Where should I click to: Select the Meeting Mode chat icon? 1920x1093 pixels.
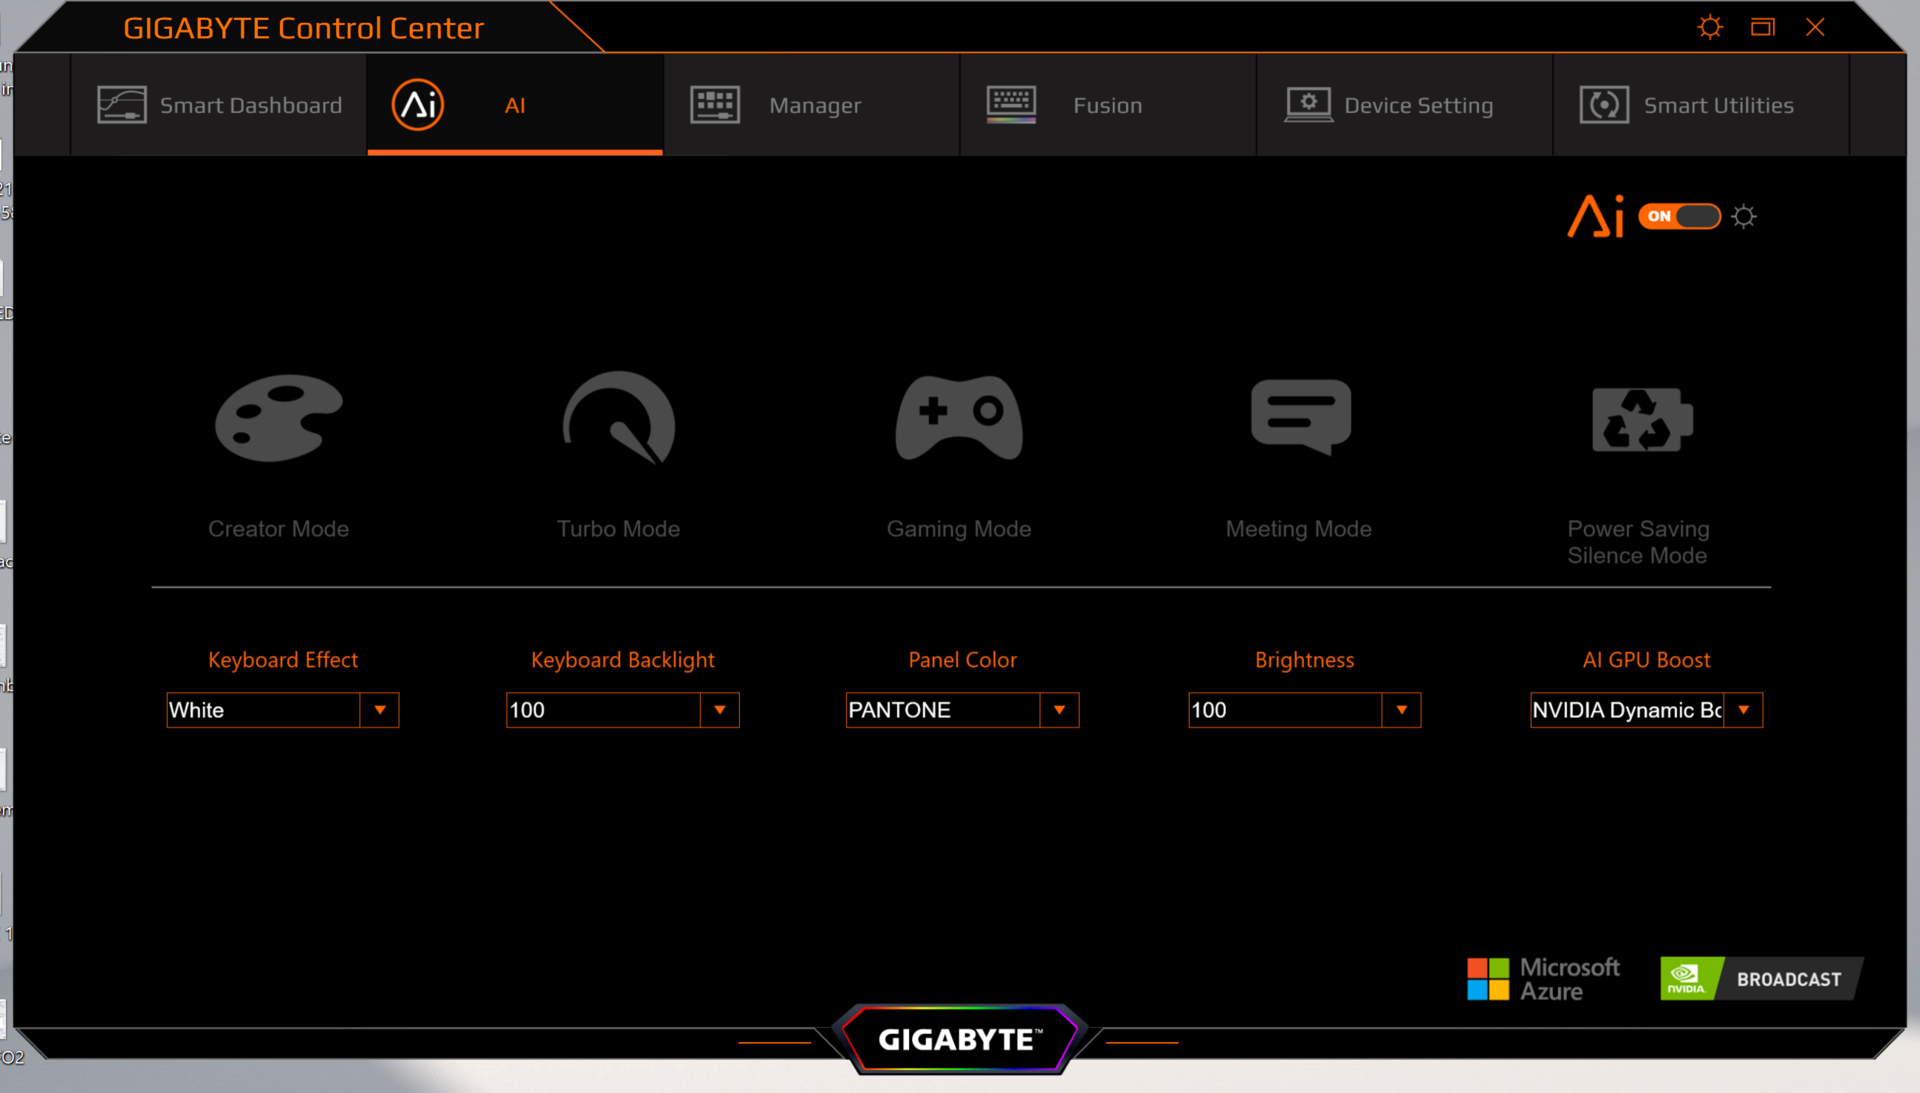click(1300, 416)
